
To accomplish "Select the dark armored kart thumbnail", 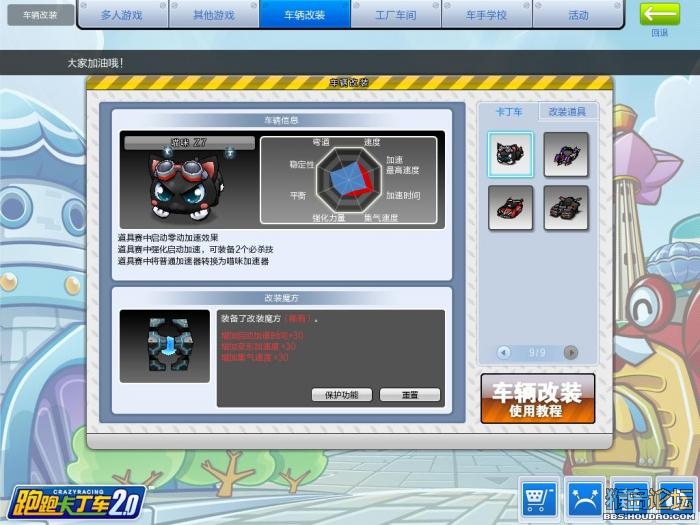I will [x=566, y=208].
